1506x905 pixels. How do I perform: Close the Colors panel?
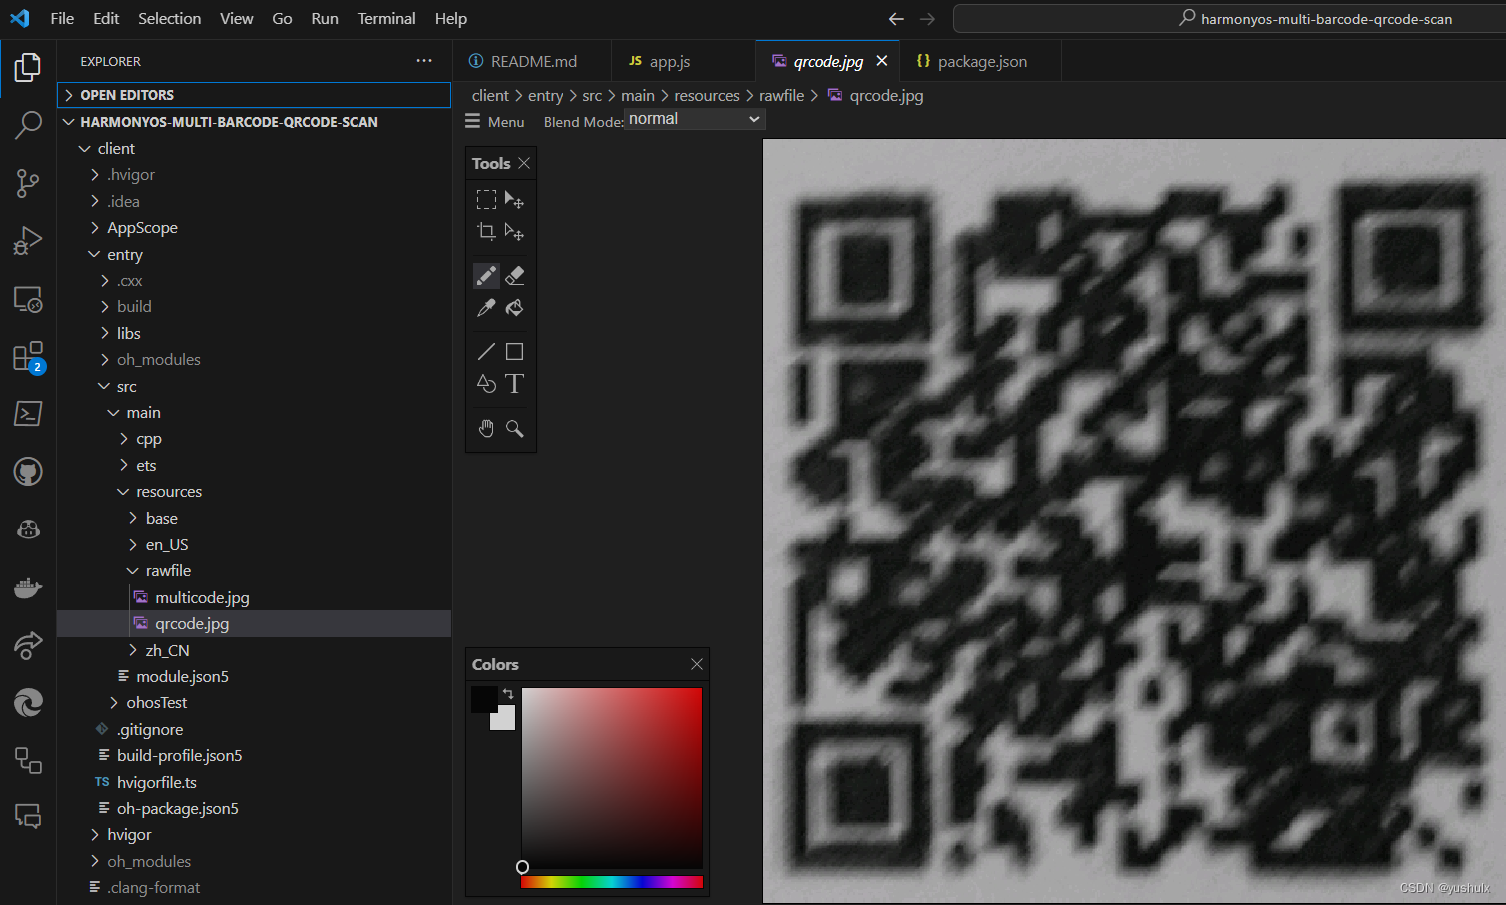(697, 664)
